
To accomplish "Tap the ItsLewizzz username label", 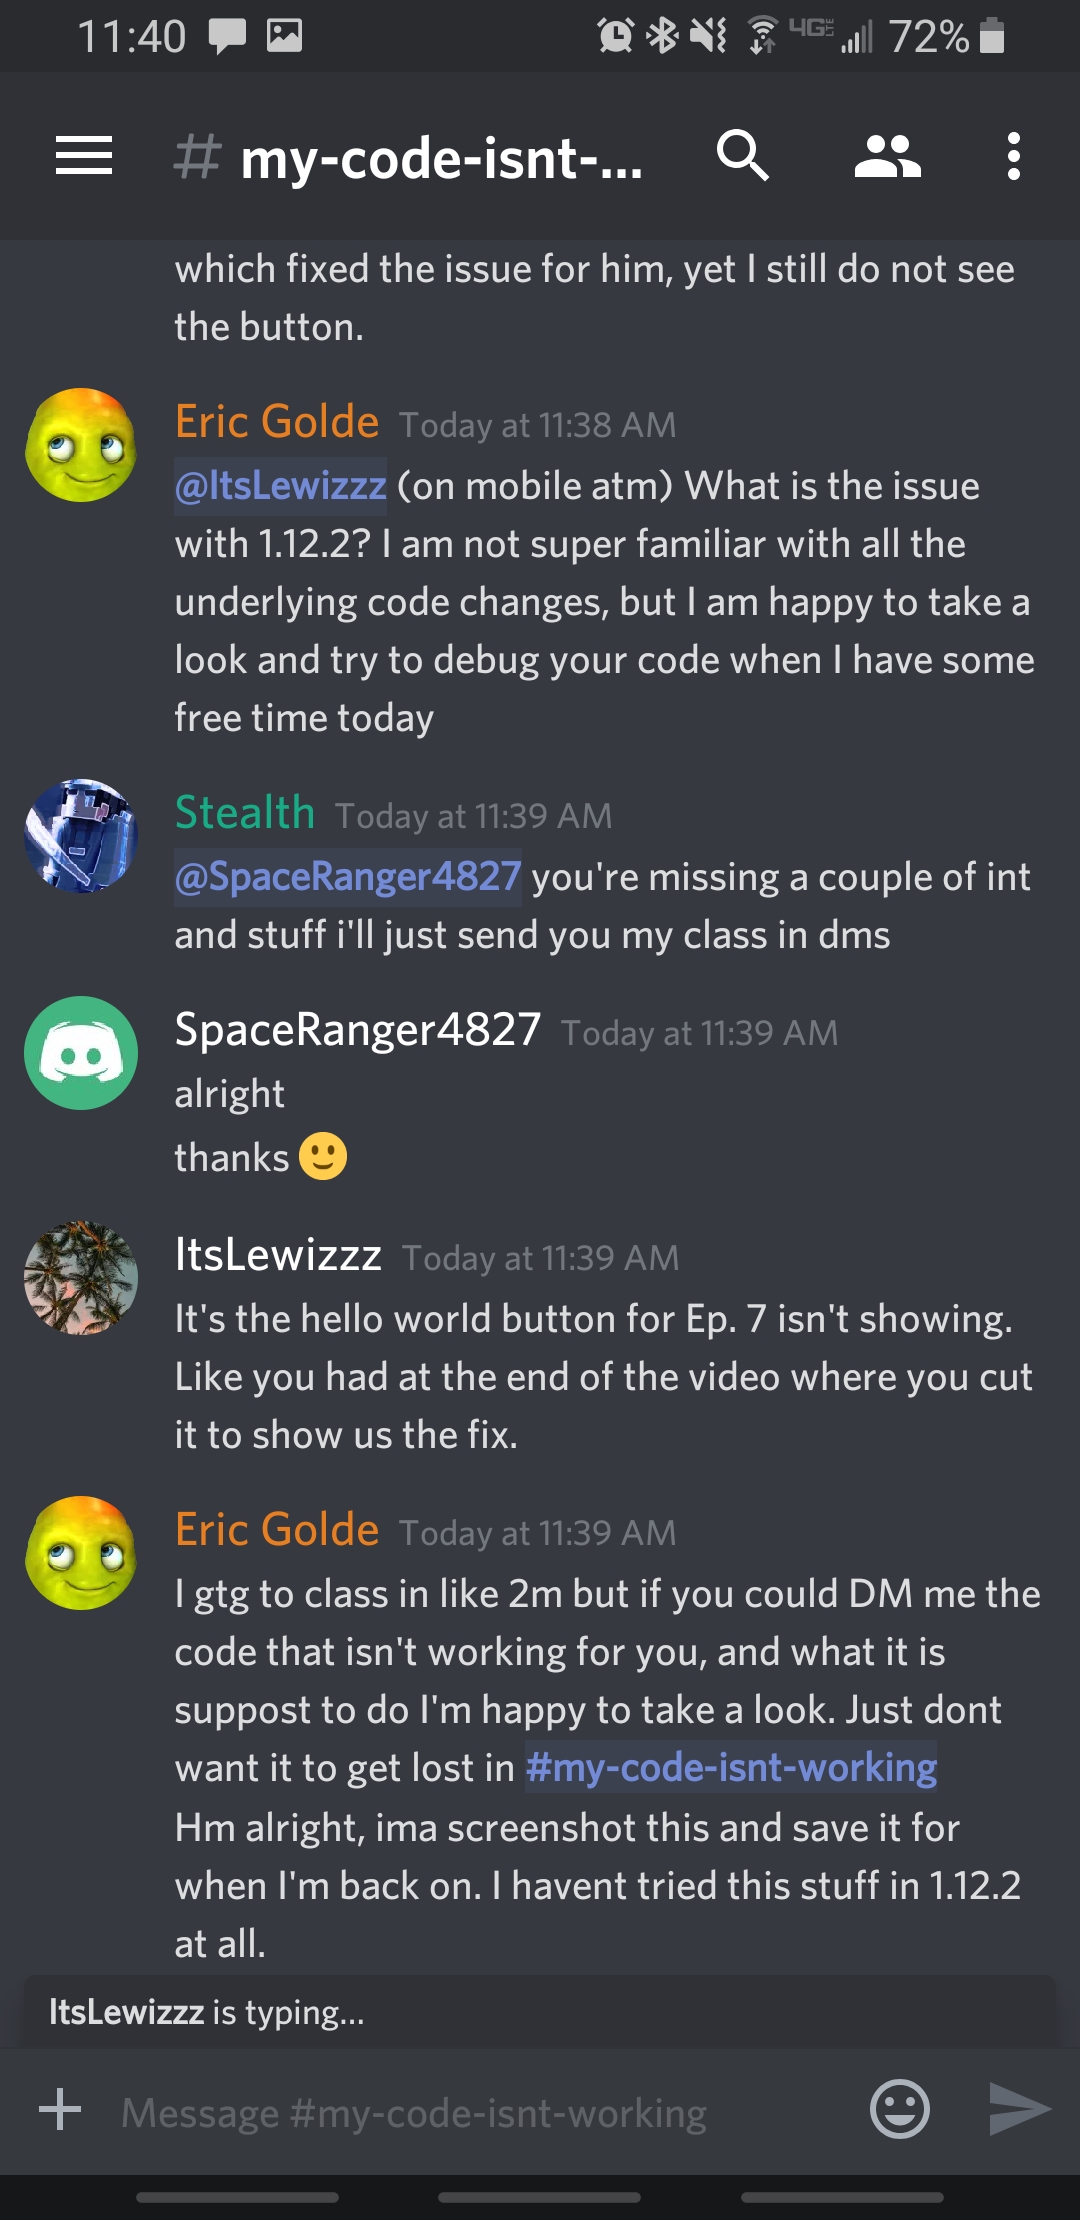I will coord(278,1254).
